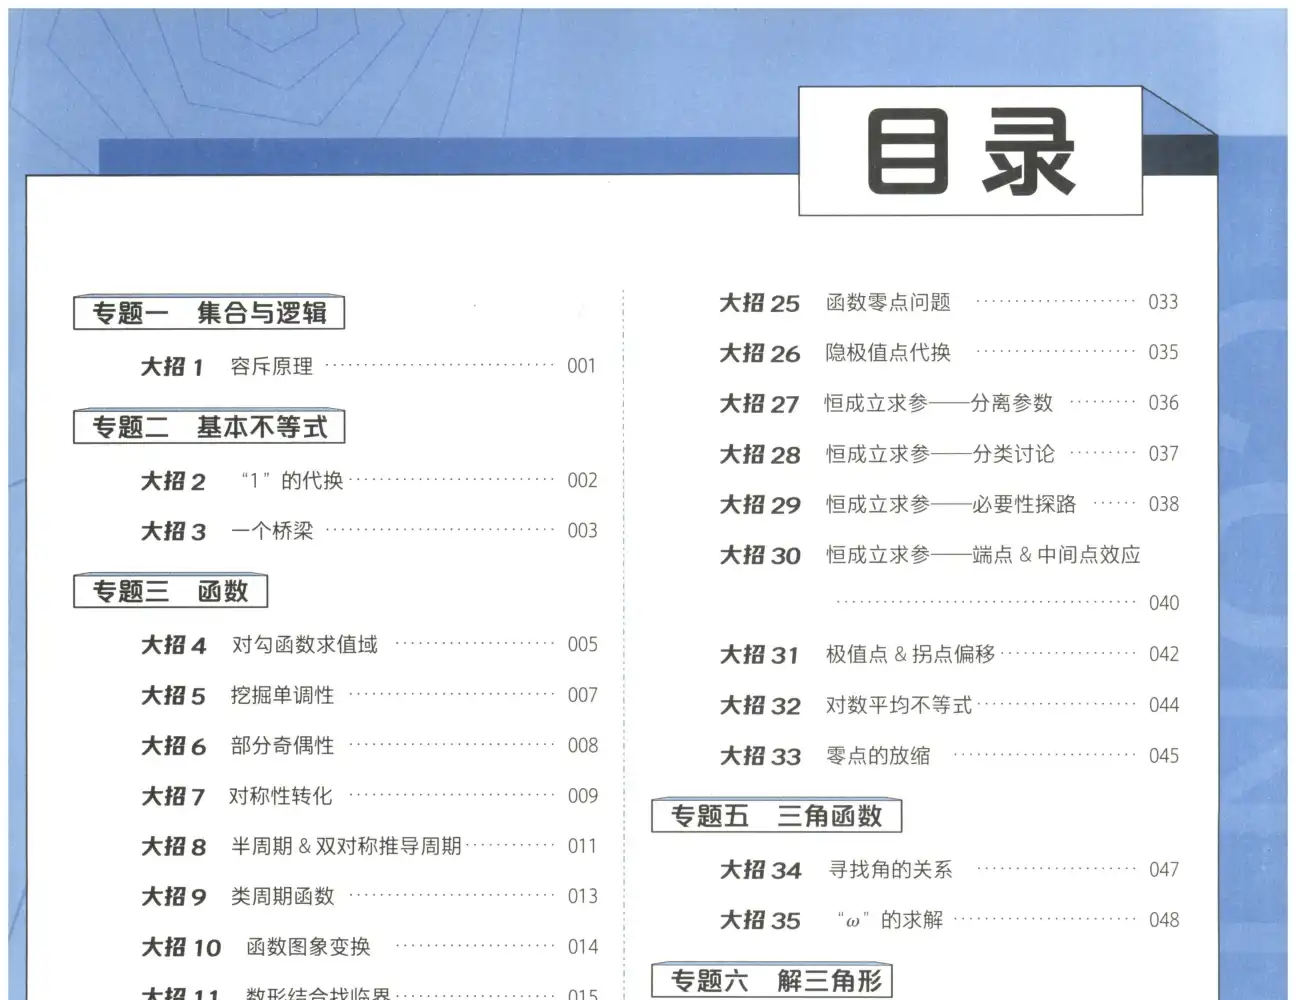The image size is (1296, 1000).
Task: Click page number 033
Action: (x=1164, y=302)
